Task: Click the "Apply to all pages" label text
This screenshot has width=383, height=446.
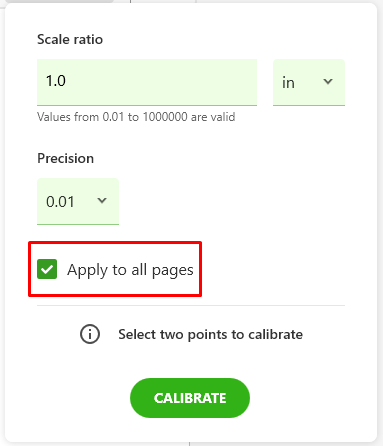Action: [130, 270]
